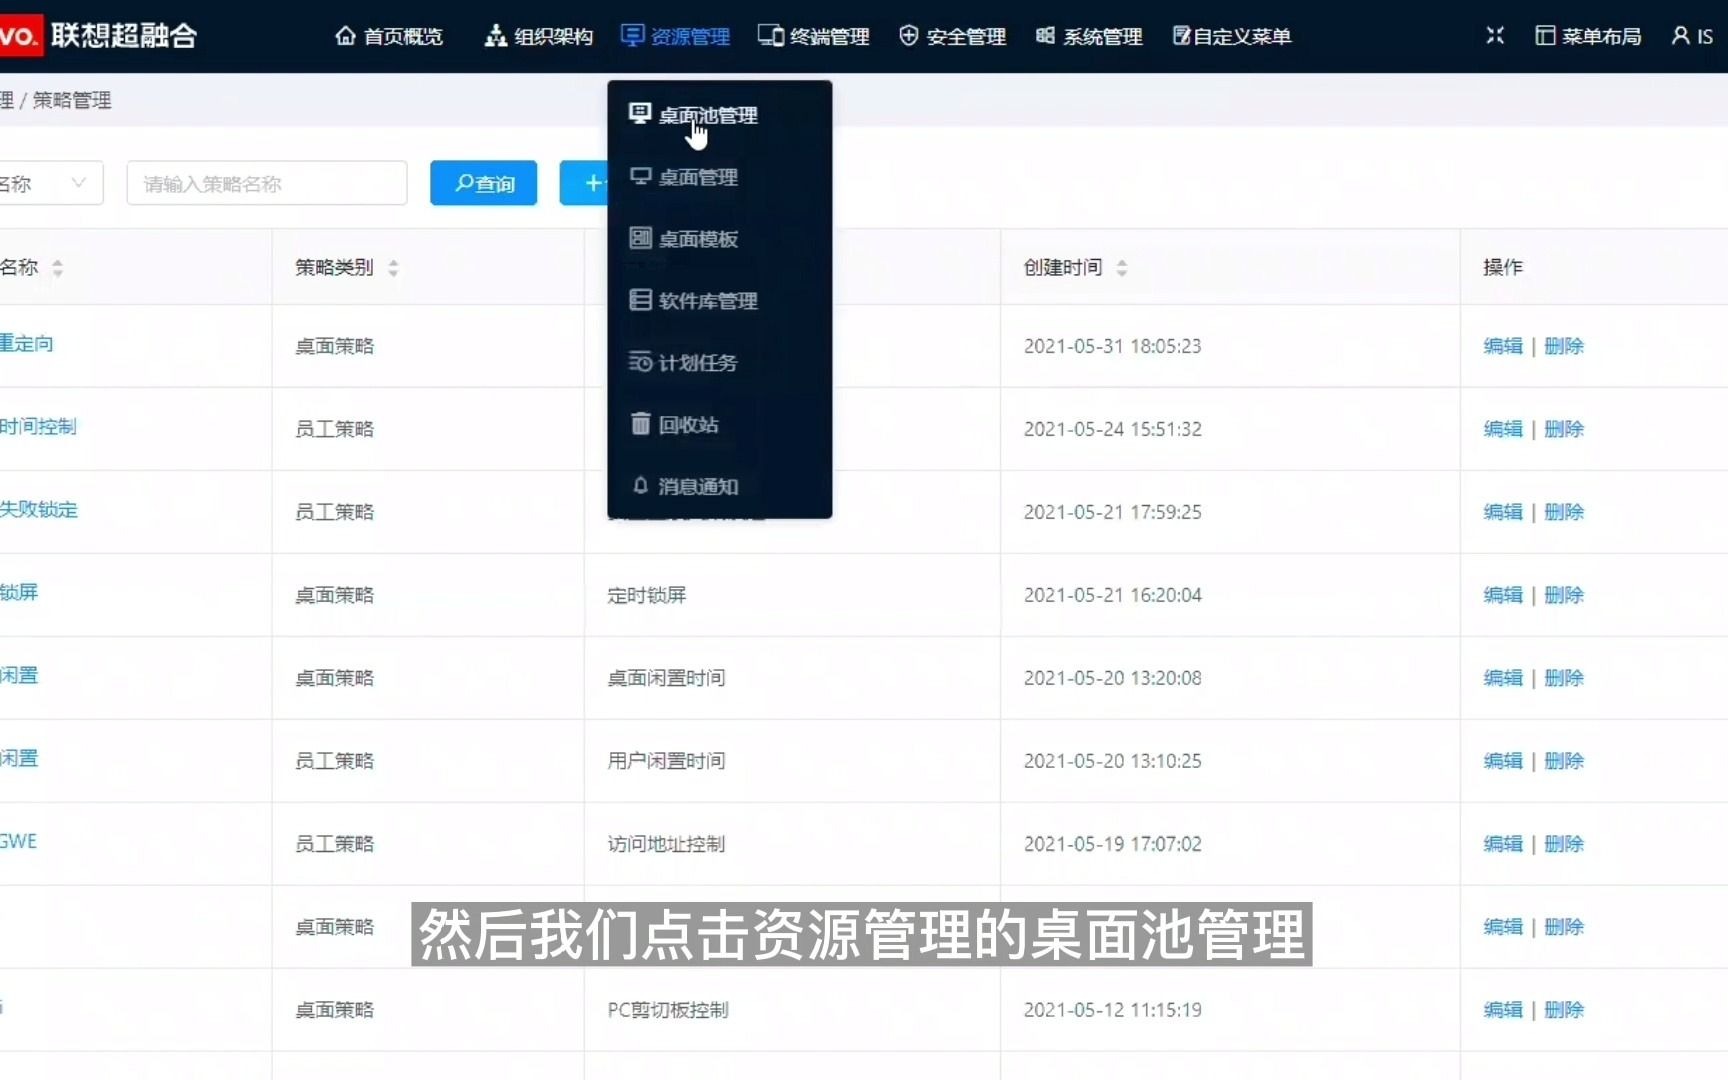Click 编辑 in the 定时锁屏 row
This screenshot has width=1728, height=1080.
tap(1503, 595)
